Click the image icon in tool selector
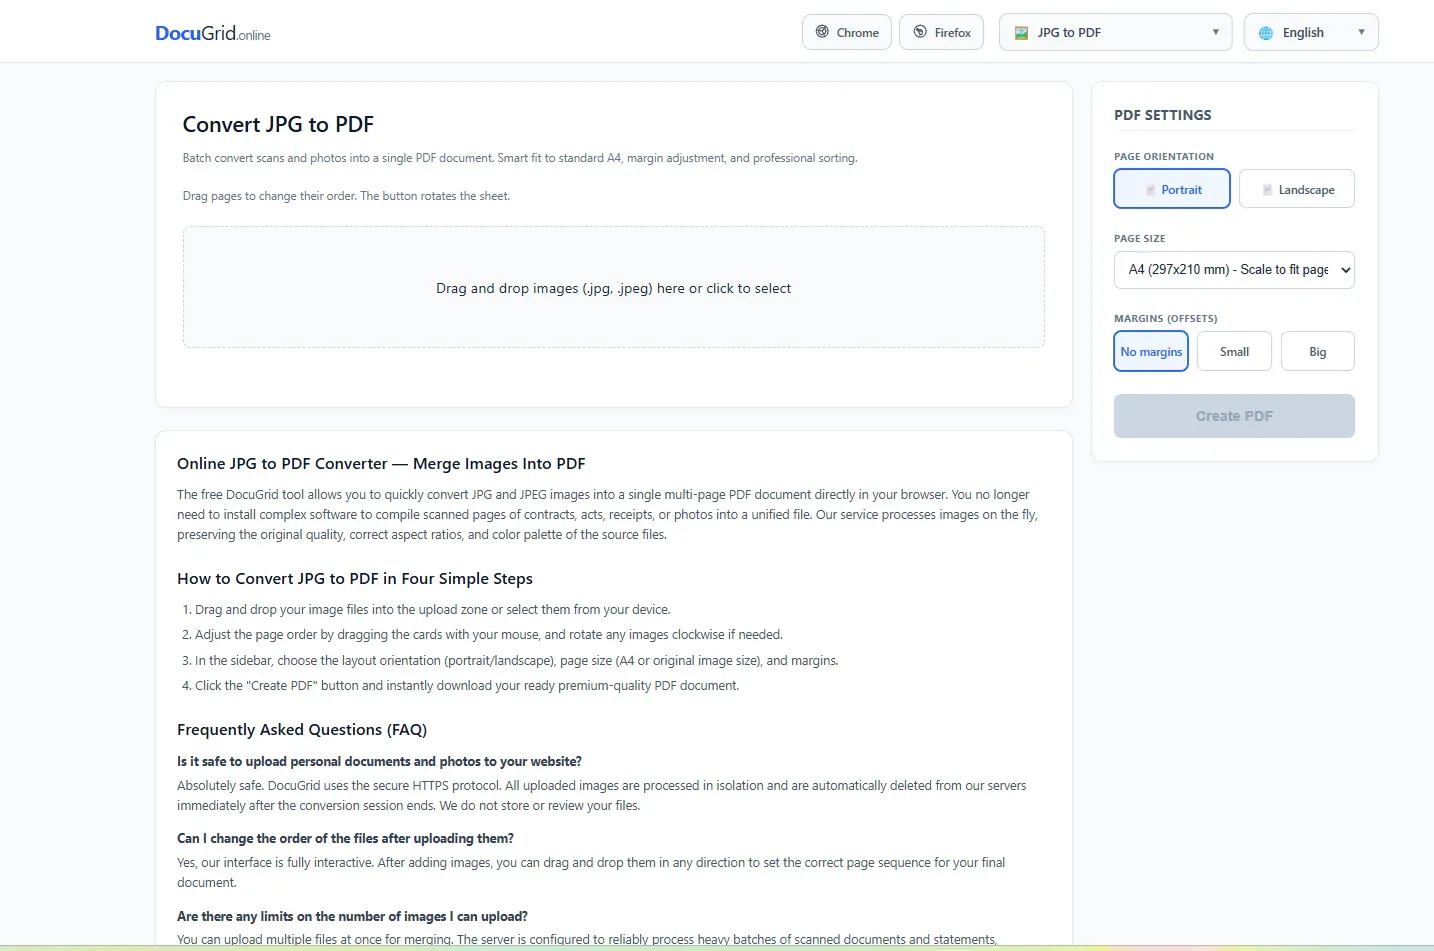 pyautogui.click(x=1021, y=33)
